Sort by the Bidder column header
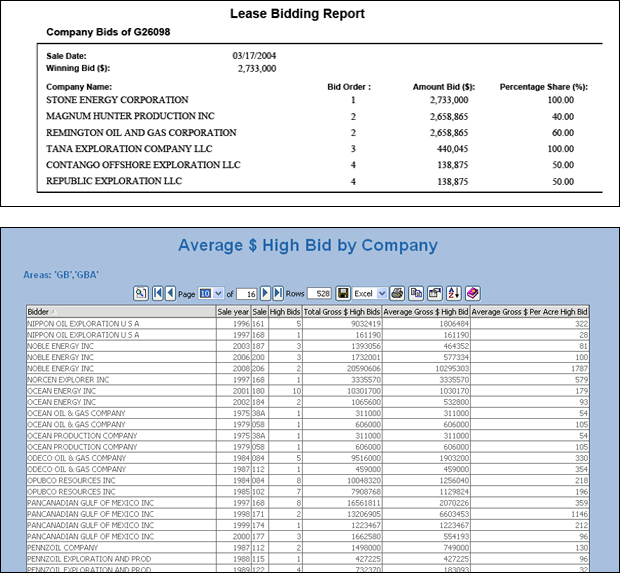 tap(121, 312)
